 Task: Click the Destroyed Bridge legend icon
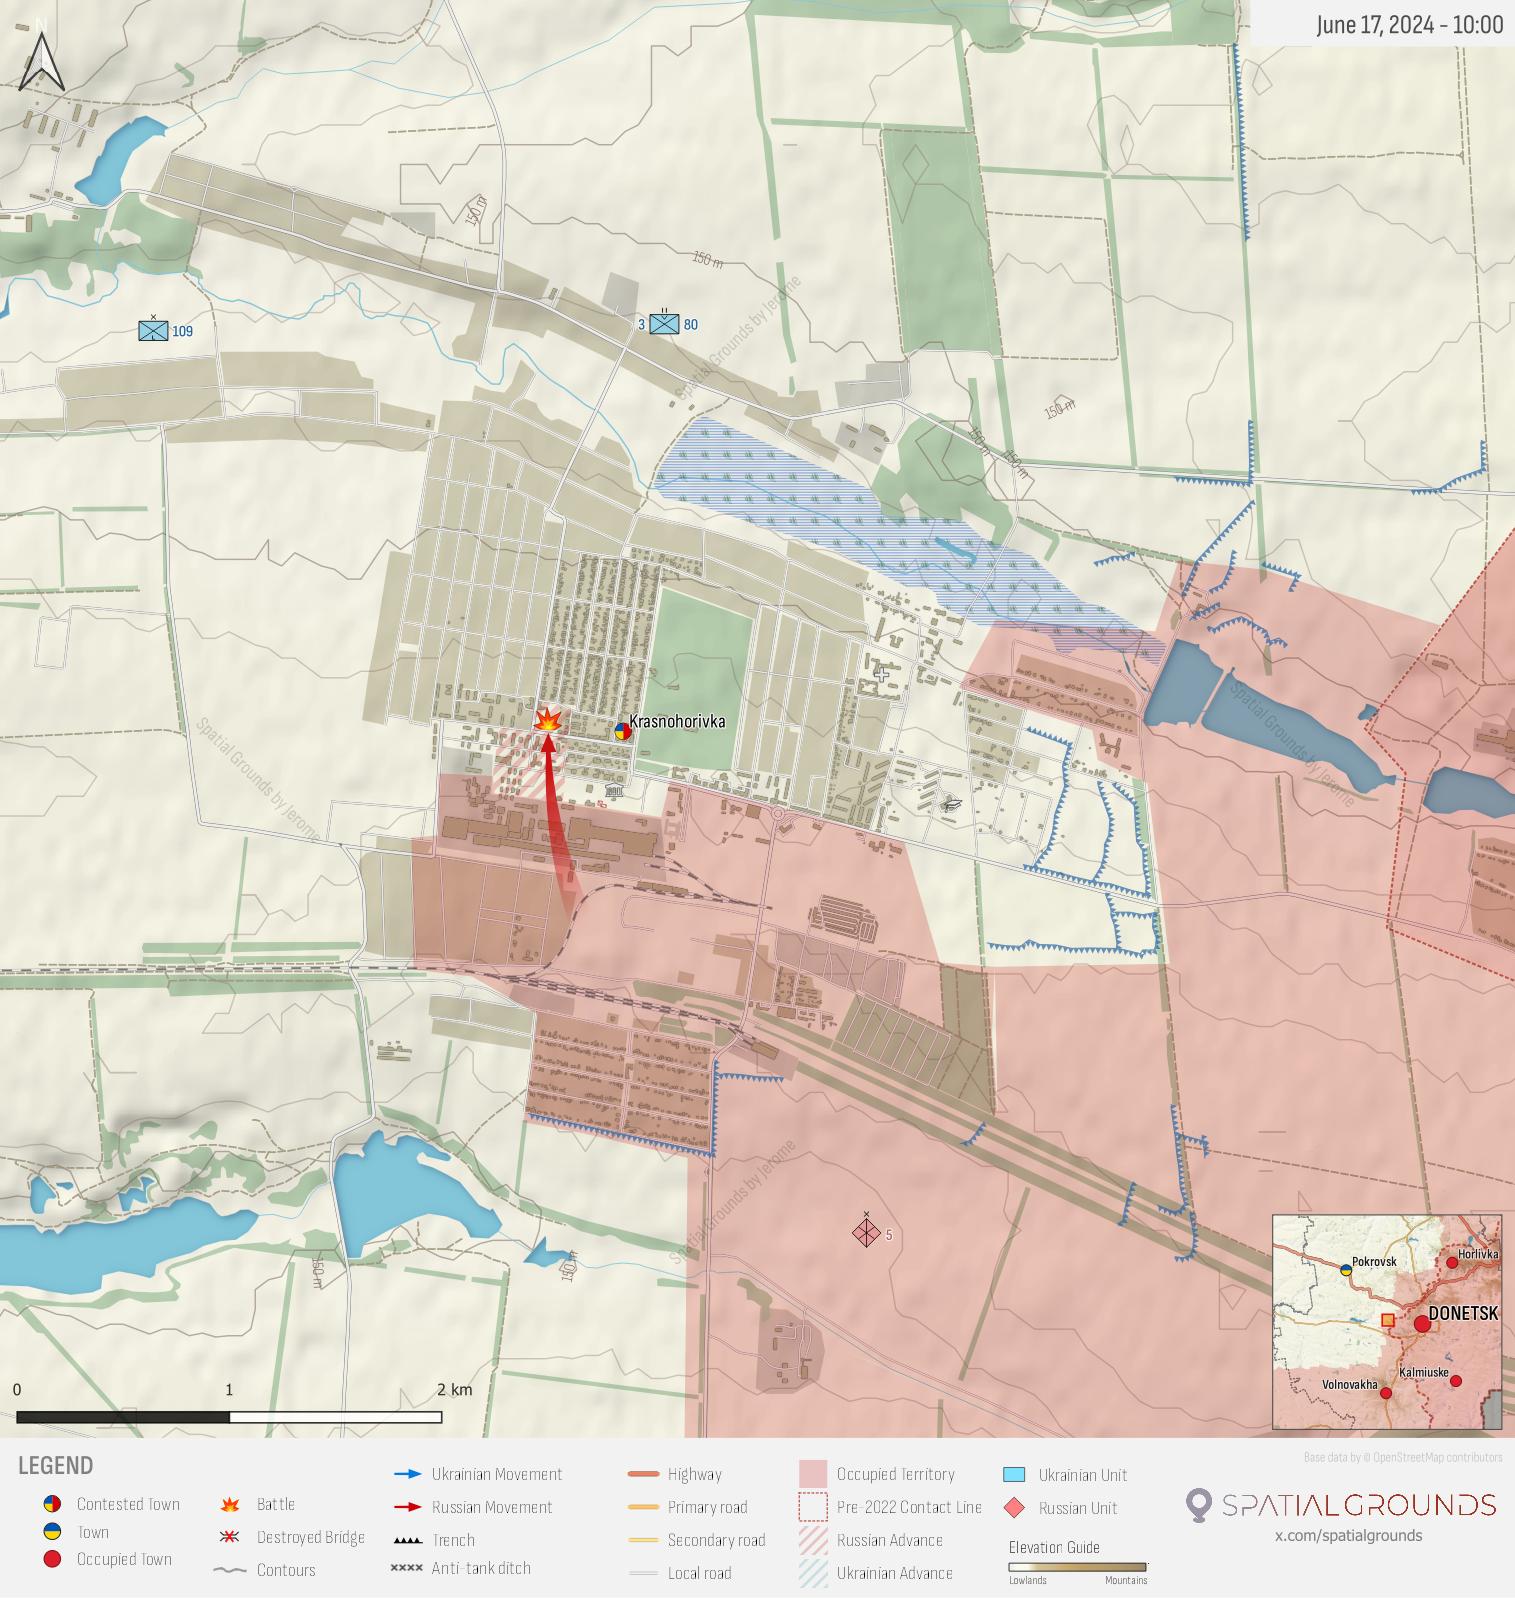(x=230, y=1537)
